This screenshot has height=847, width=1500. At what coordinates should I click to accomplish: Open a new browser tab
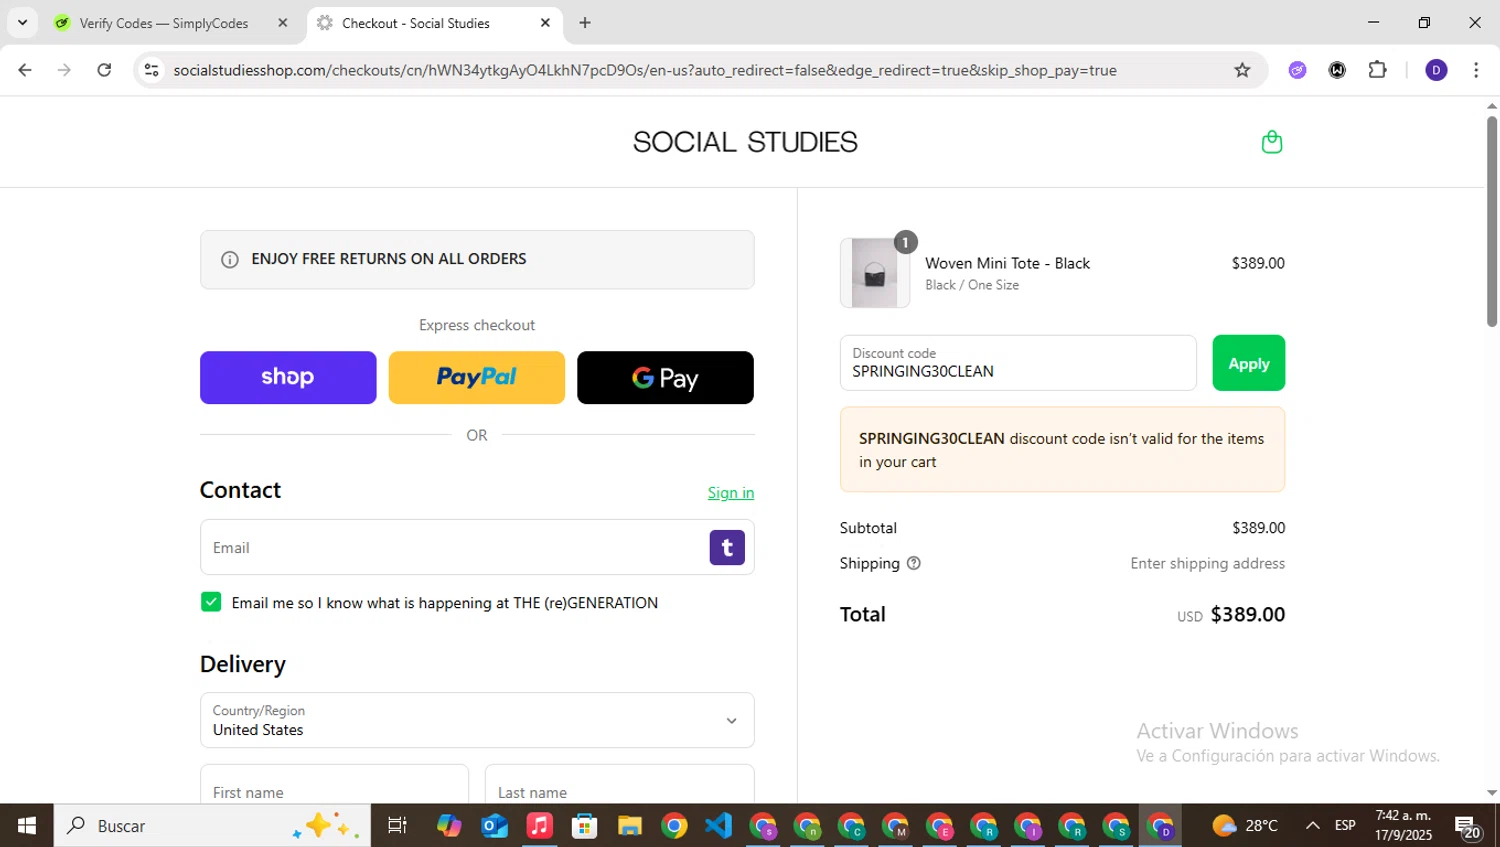point(585,23)
